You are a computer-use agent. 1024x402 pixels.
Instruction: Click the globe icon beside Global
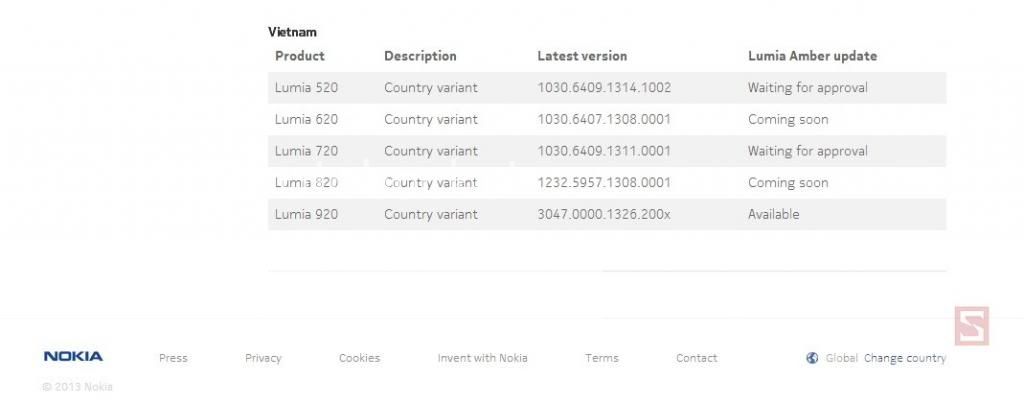coord(812,358)
